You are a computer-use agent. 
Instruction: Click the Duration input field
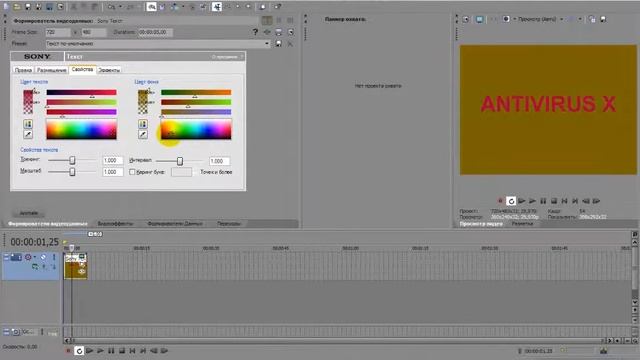(156, 32)
